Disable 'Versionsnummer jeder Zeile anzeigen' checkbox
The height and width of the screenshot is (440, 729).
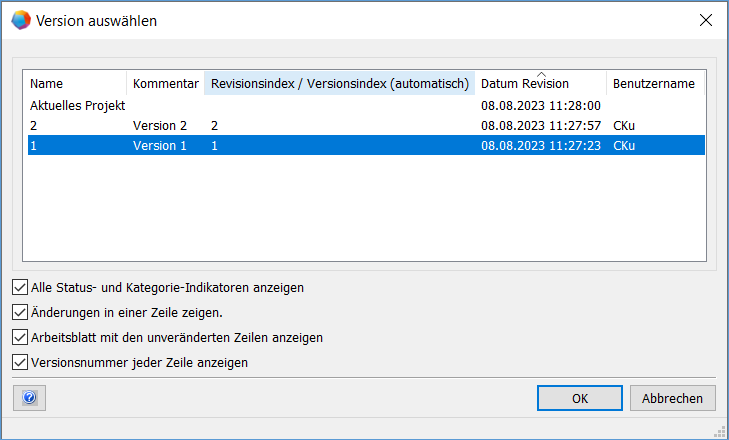tap(20, 362)
